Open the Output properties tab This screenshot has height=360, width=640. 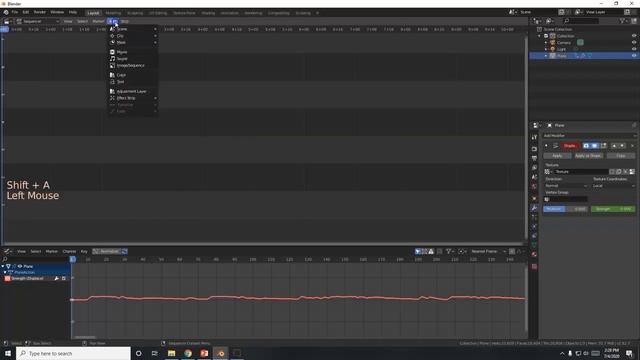coord(534,158)
